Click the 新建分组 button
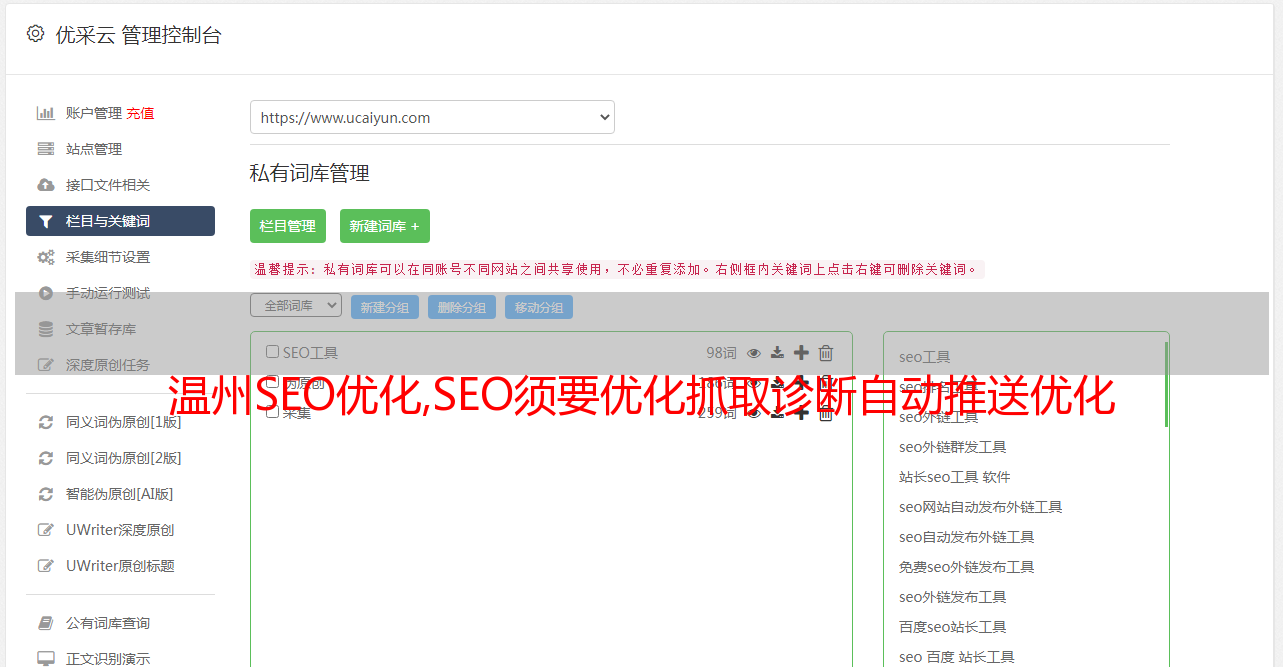Screen dimensions: 1283x667 click(x=385, y=307)
